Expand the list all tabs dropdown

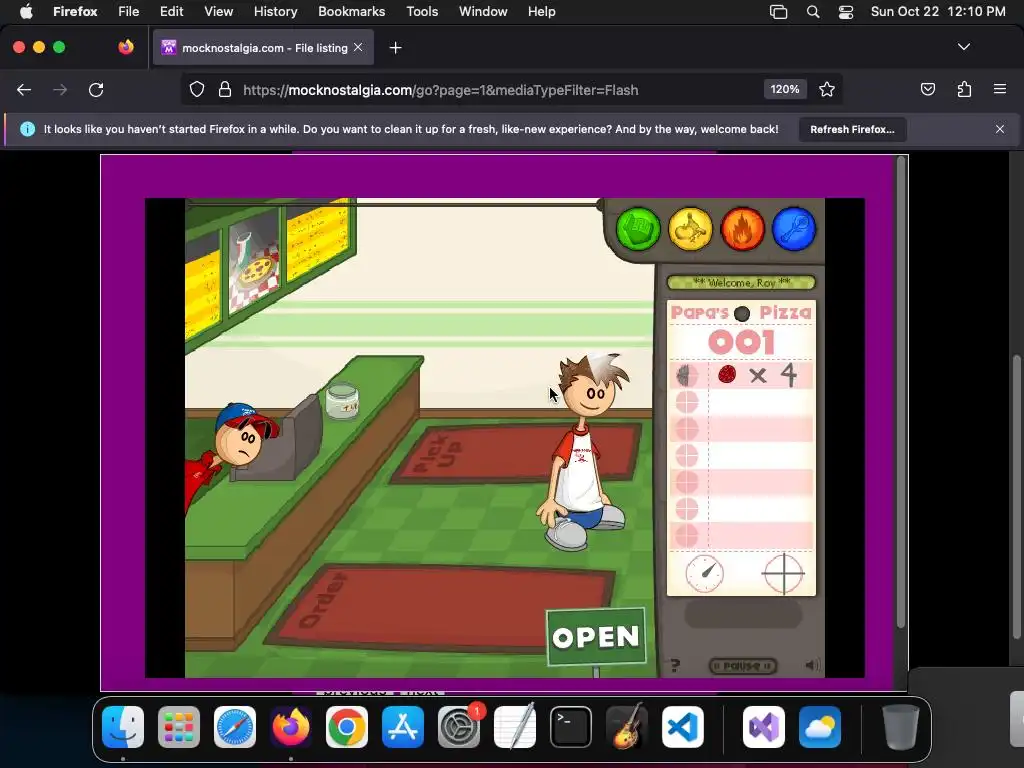(963, 47)
